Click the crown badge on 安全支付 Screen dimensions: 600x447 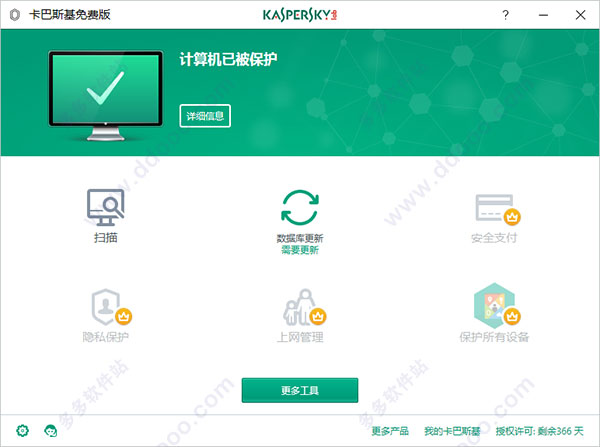pos(512,217)
